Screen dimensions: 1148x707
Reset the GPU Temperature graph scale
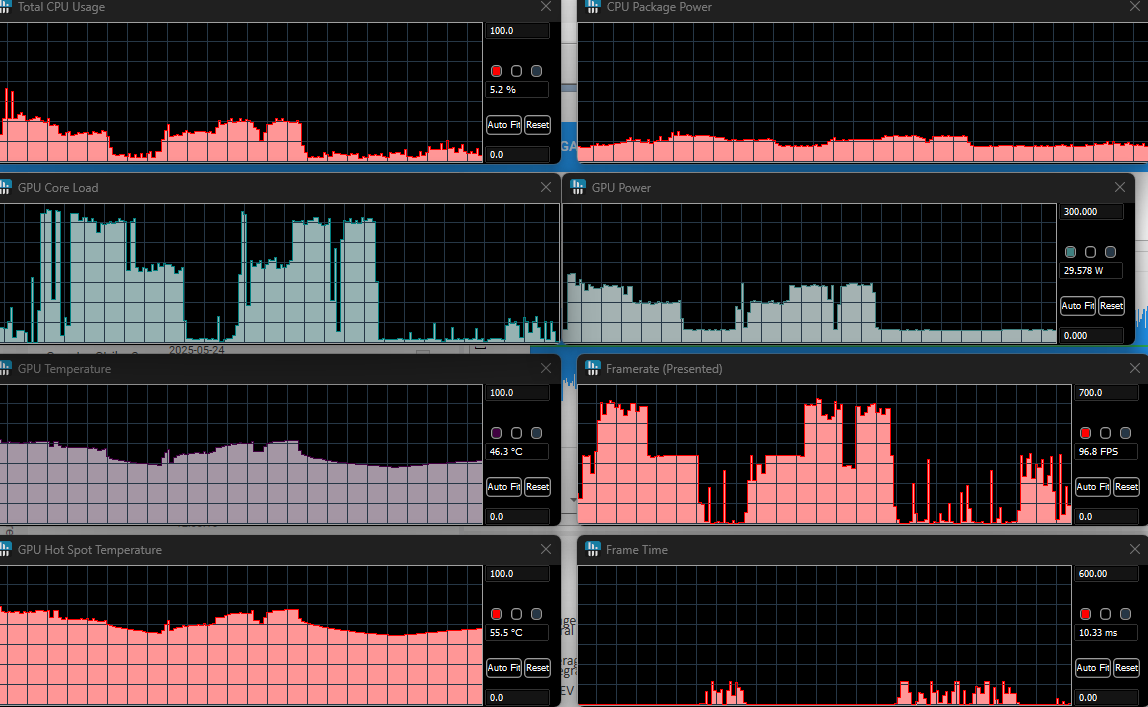tap(537, 487)
